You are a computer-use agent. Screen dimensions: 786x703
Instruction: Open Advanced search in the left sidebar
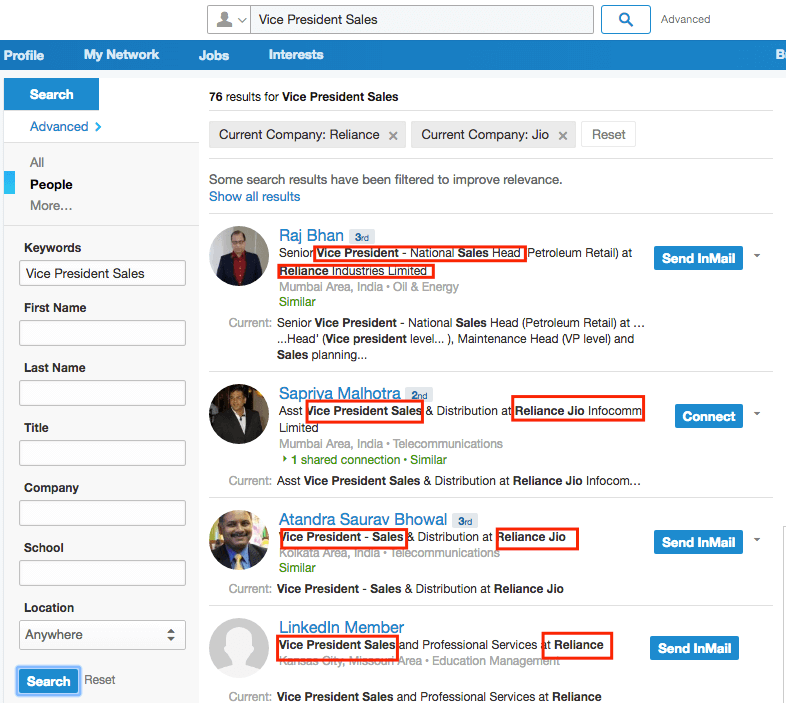(65, 126)
